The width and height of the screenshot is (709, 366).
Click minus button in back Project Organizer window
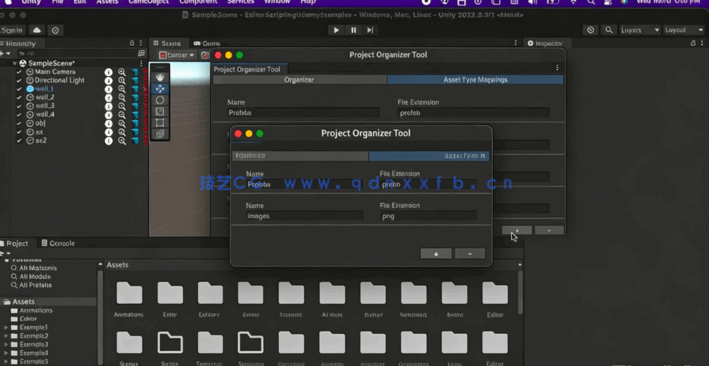549,230
